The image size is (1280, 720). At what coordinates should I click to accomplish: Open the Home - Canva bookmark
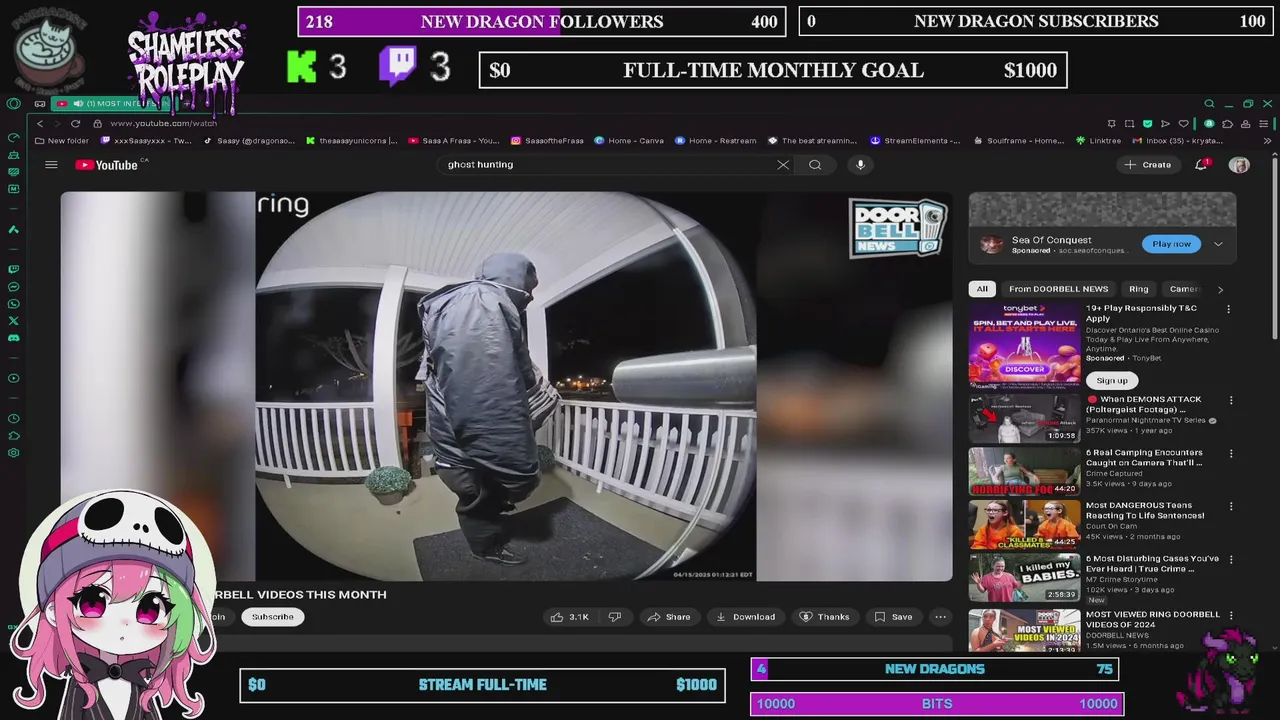(628, 141)
